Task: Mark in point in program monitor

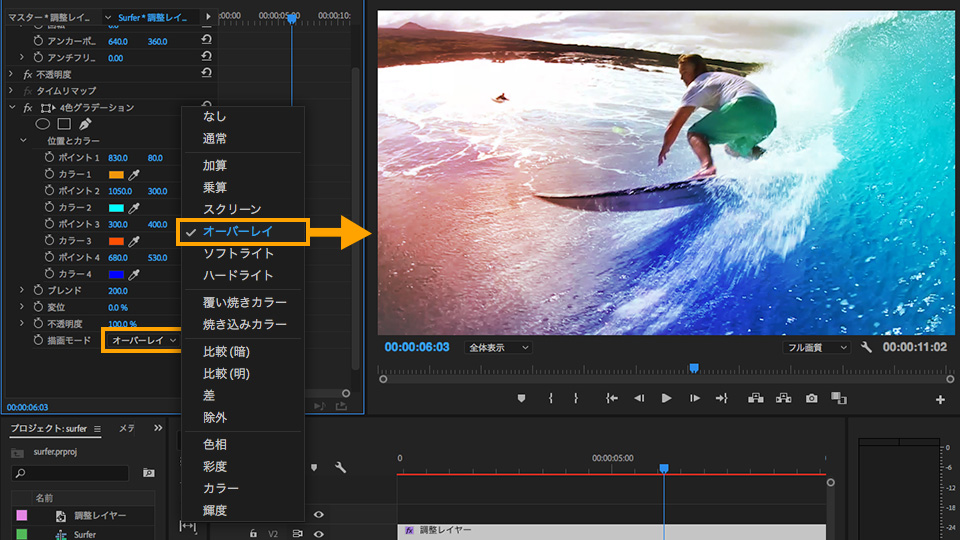Action: click(550, 399)
